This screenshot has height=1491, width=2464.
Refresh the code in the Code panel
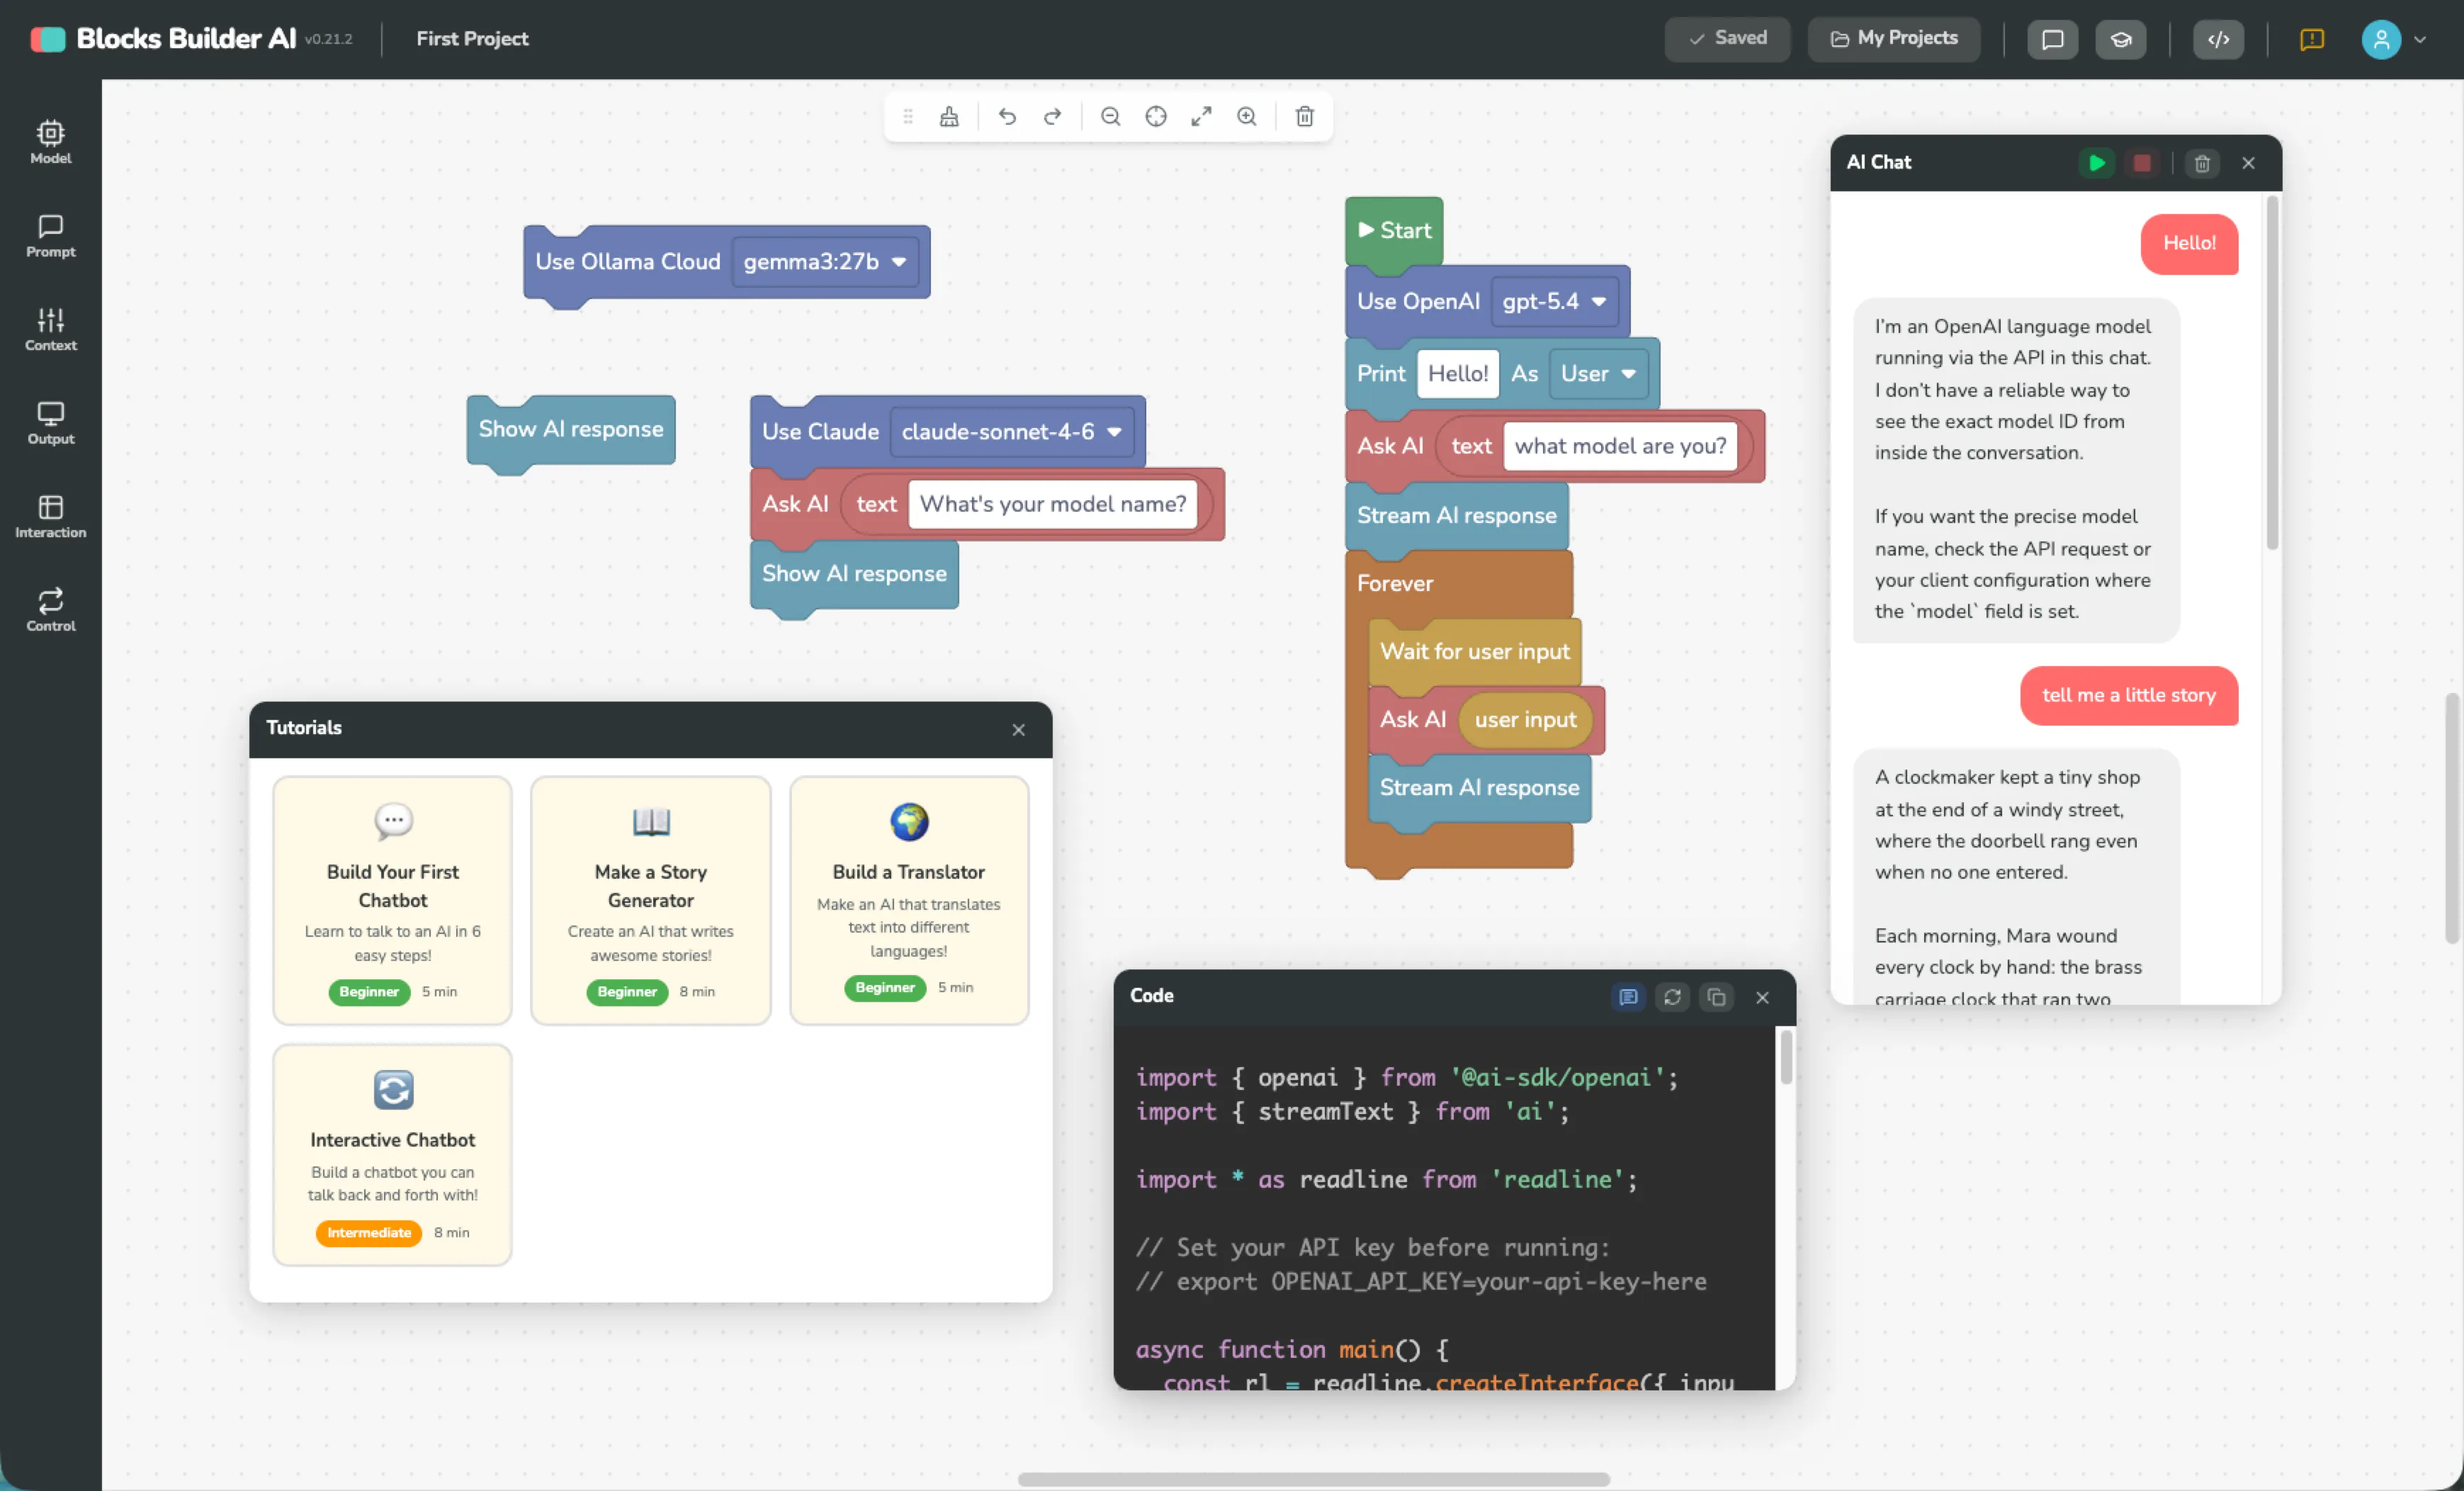tap(1672, 997)
